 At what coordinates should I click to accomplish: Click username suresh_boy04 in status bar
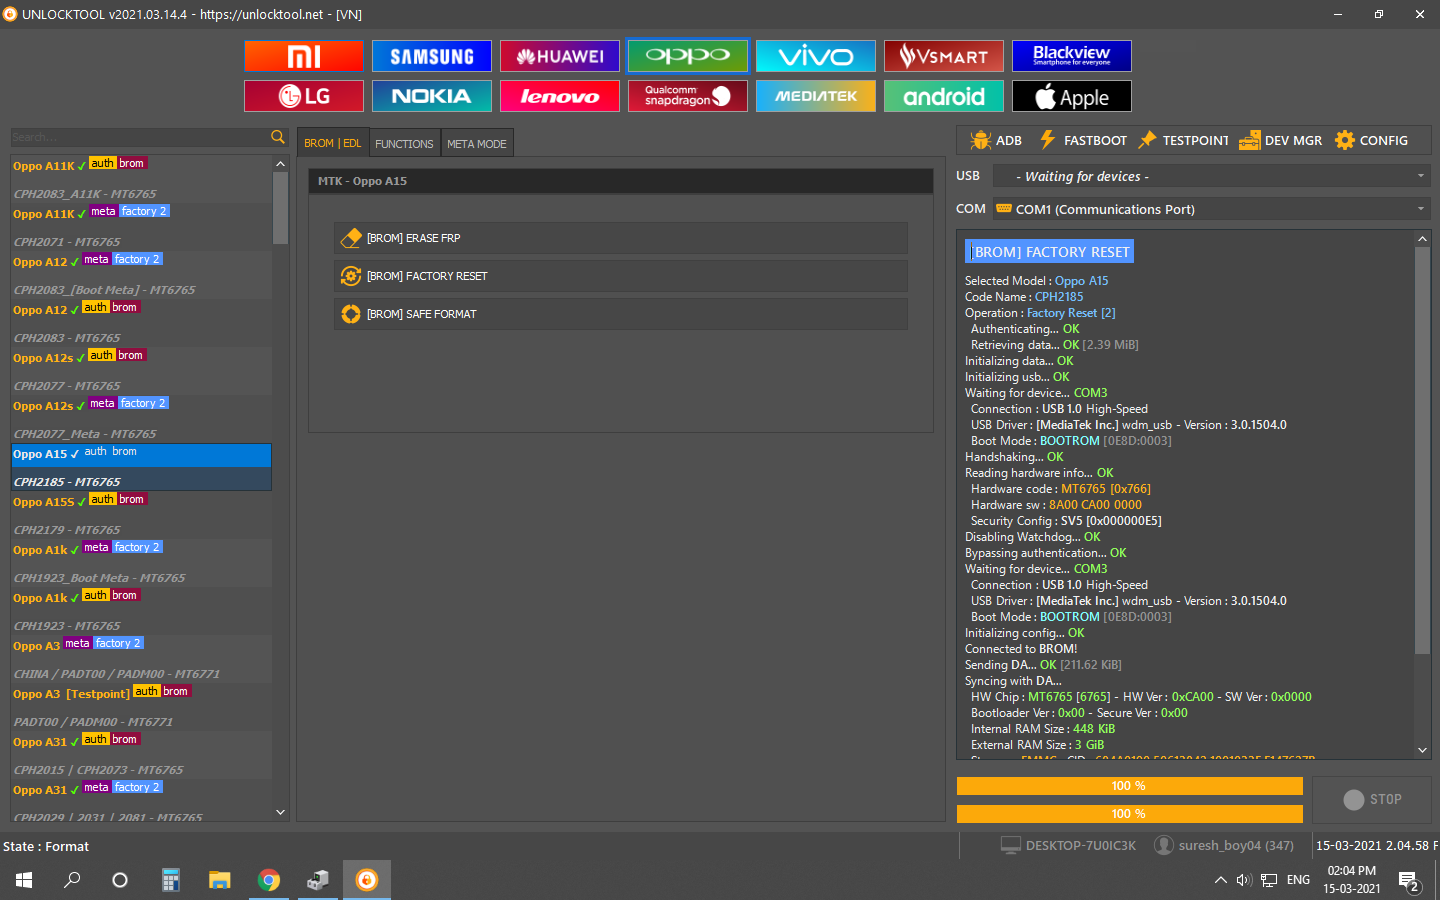pos(1236,846)
